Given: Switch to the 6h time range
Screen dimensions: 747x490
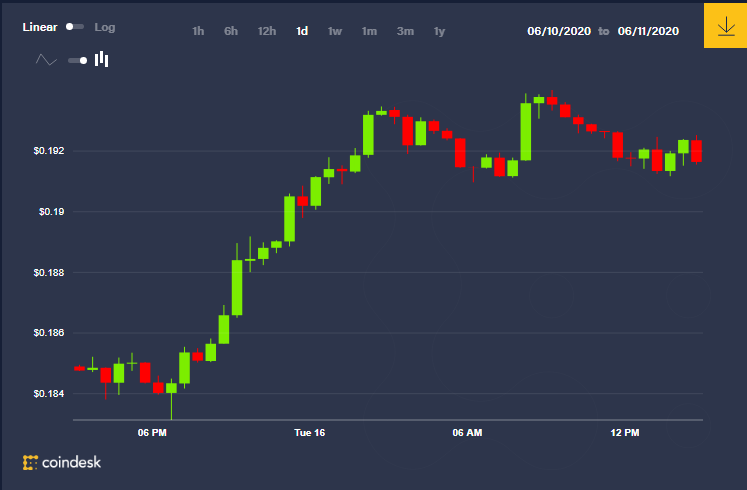Looking at the screenshot, I should [231, 31].
